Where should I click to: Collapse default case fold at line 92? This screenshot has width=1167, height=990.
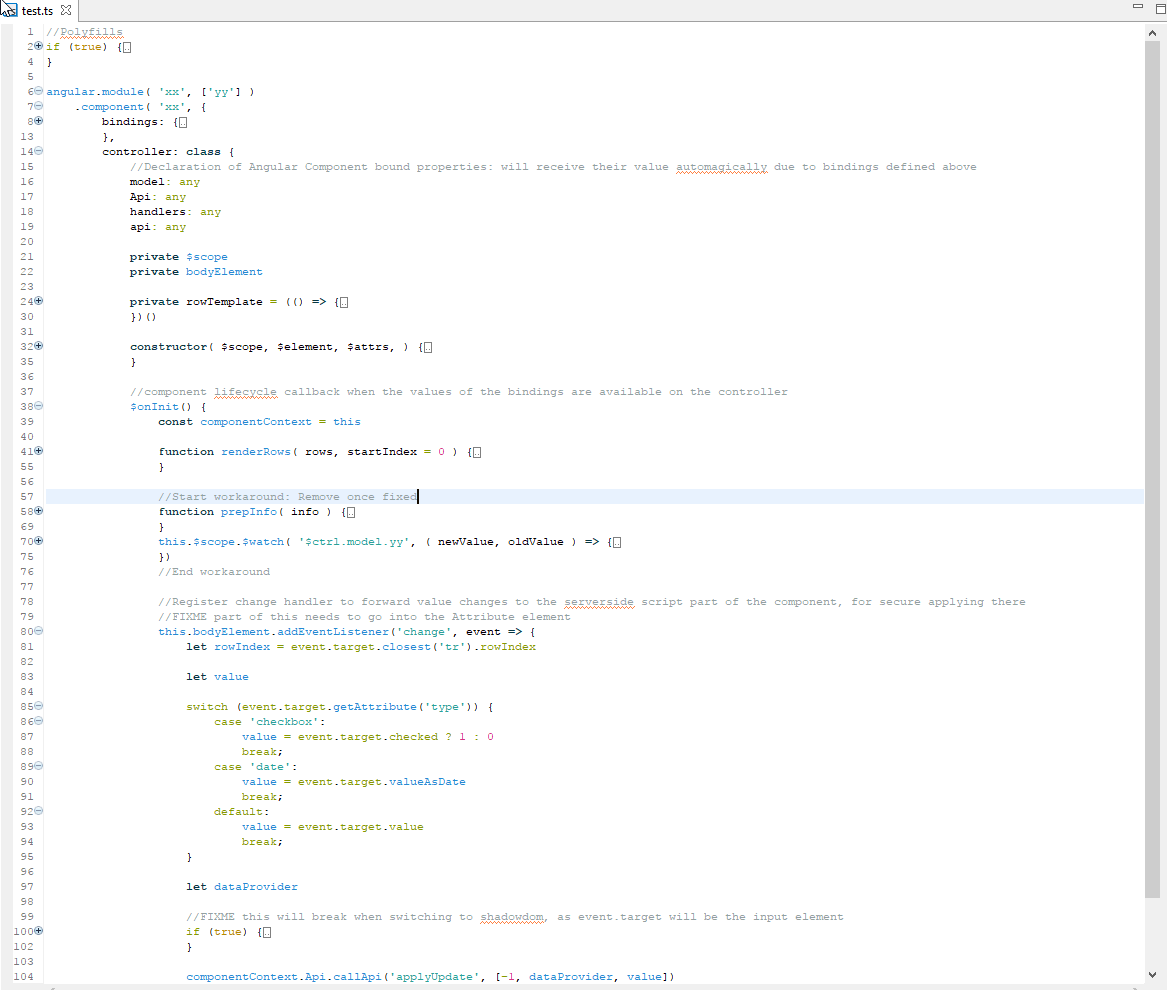point(39,811)
